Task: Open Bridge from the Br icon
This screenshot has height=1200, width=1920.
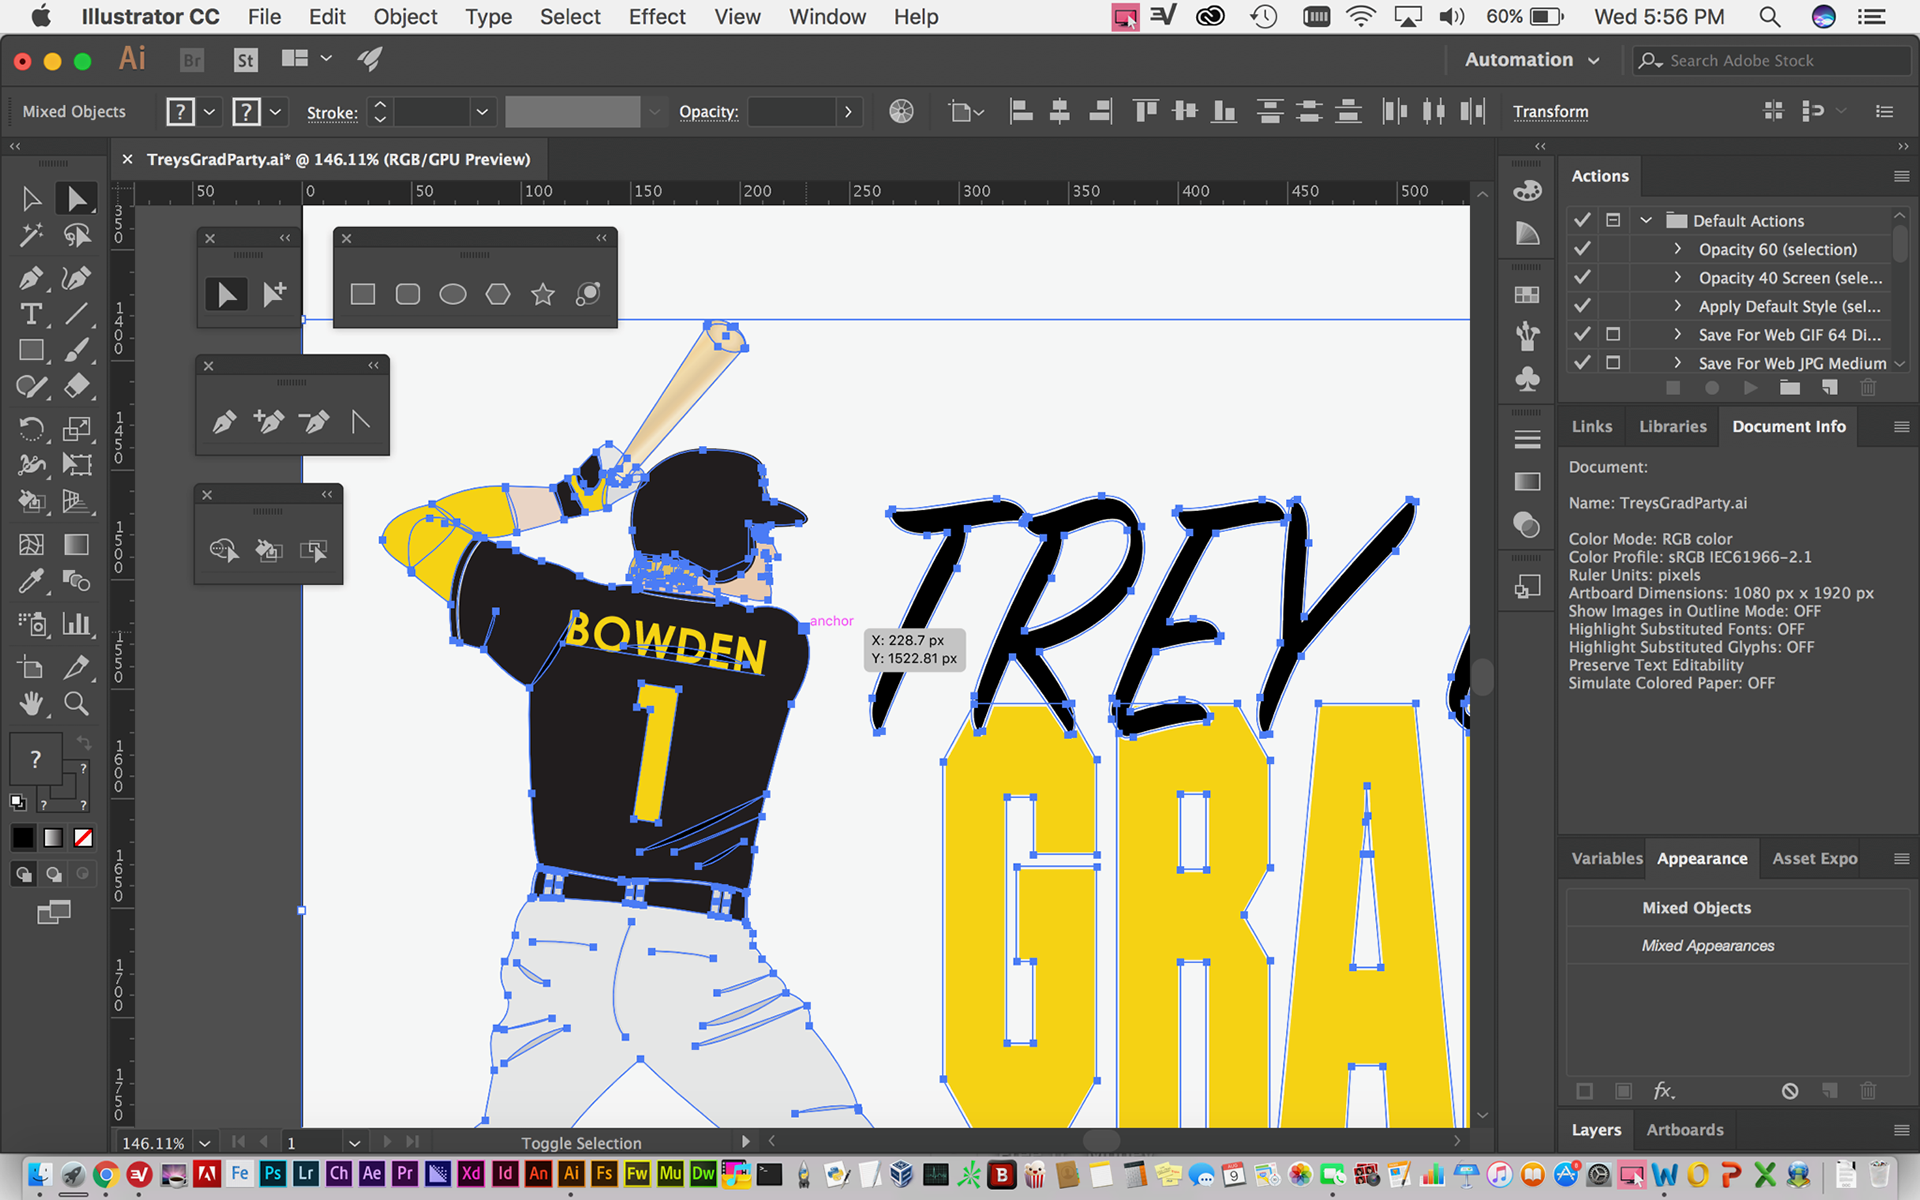Action: tap(192, 60)
